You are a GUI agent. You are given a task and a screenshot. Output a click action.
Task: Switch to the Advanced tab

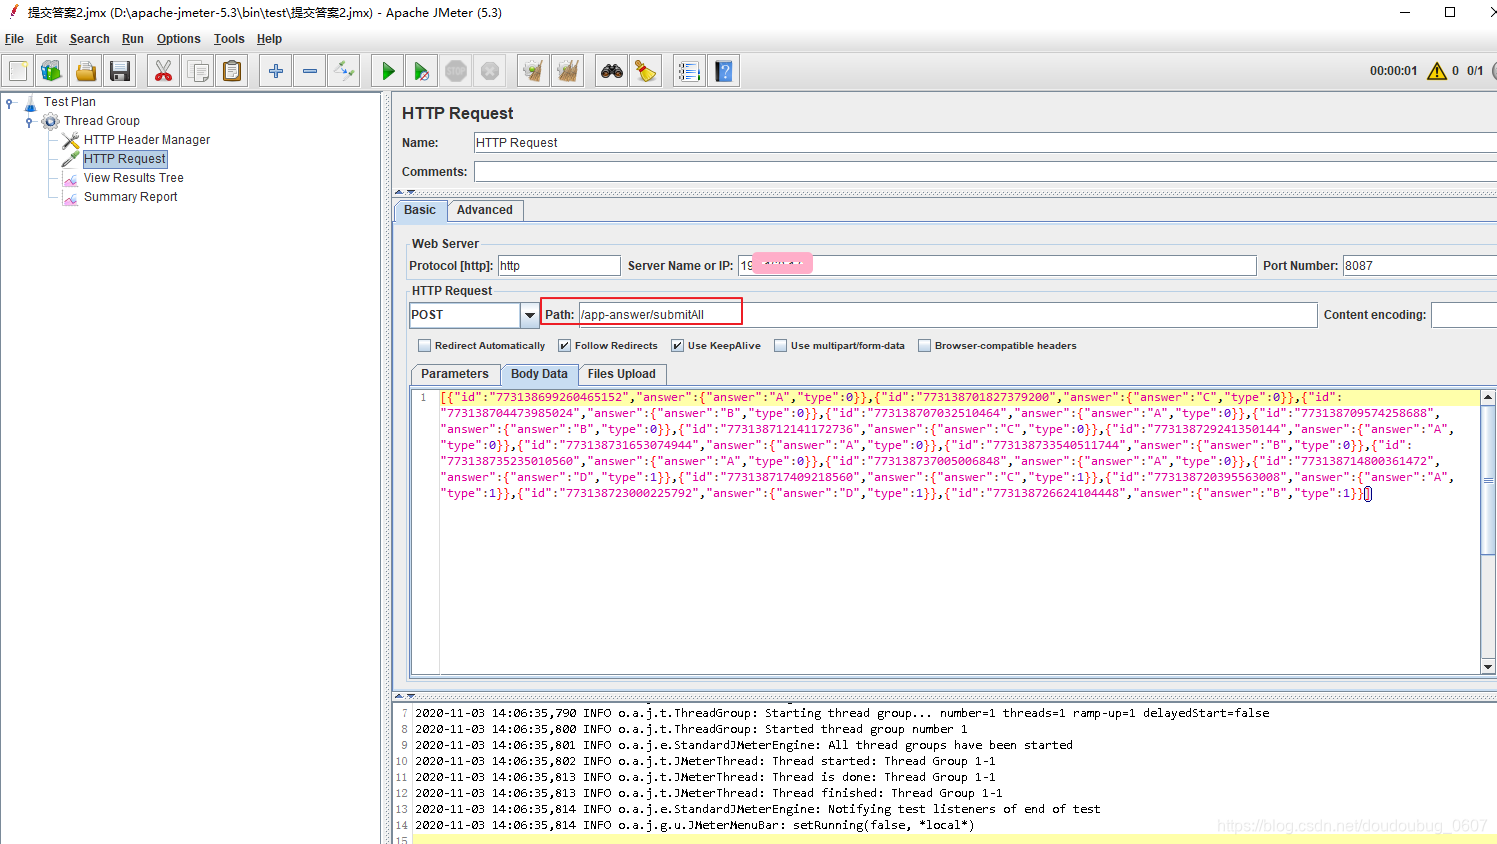pyautogui.click(x=485, y=210)
